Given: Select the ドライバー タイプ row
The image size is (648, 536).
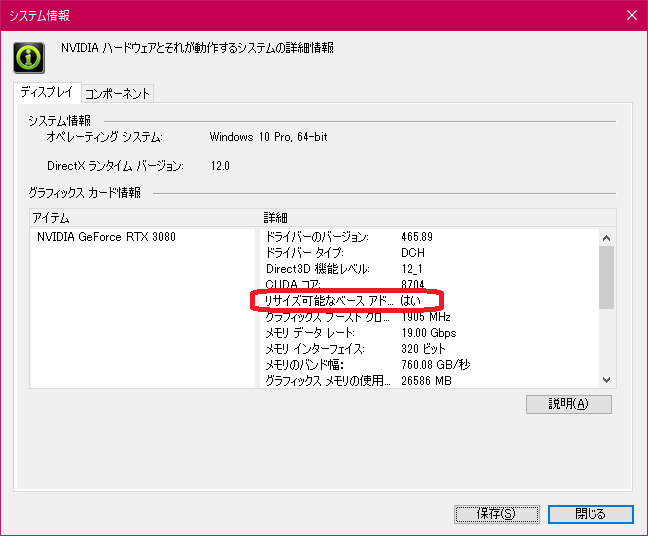Looking at the screenshot, I should point(430,253).
